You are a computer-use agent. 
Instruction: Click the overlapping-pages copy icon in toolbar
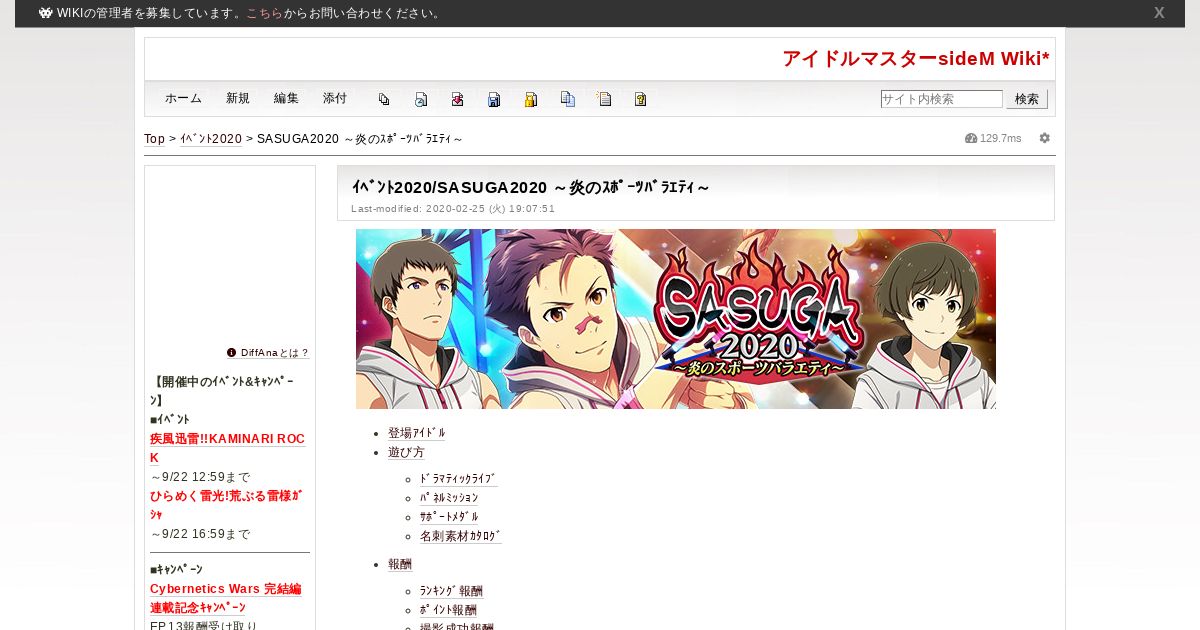384,99
